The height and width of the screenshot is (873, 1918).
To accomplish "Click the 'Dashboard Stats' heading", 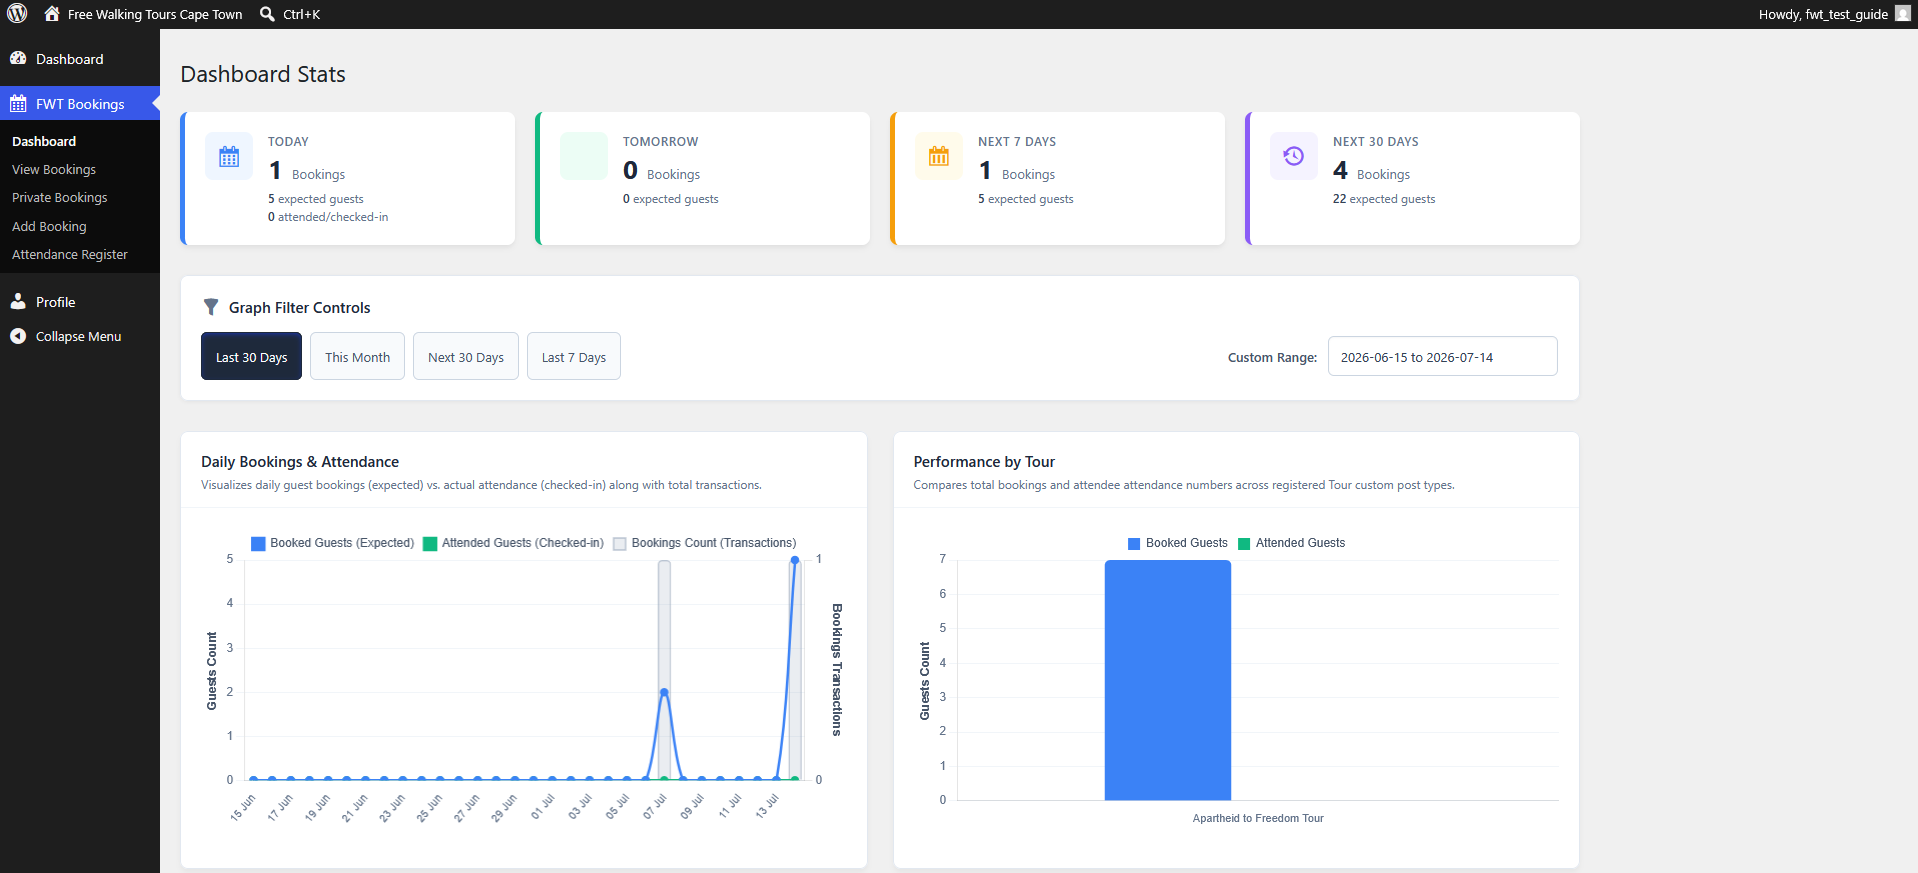I will tap(263, 74).
